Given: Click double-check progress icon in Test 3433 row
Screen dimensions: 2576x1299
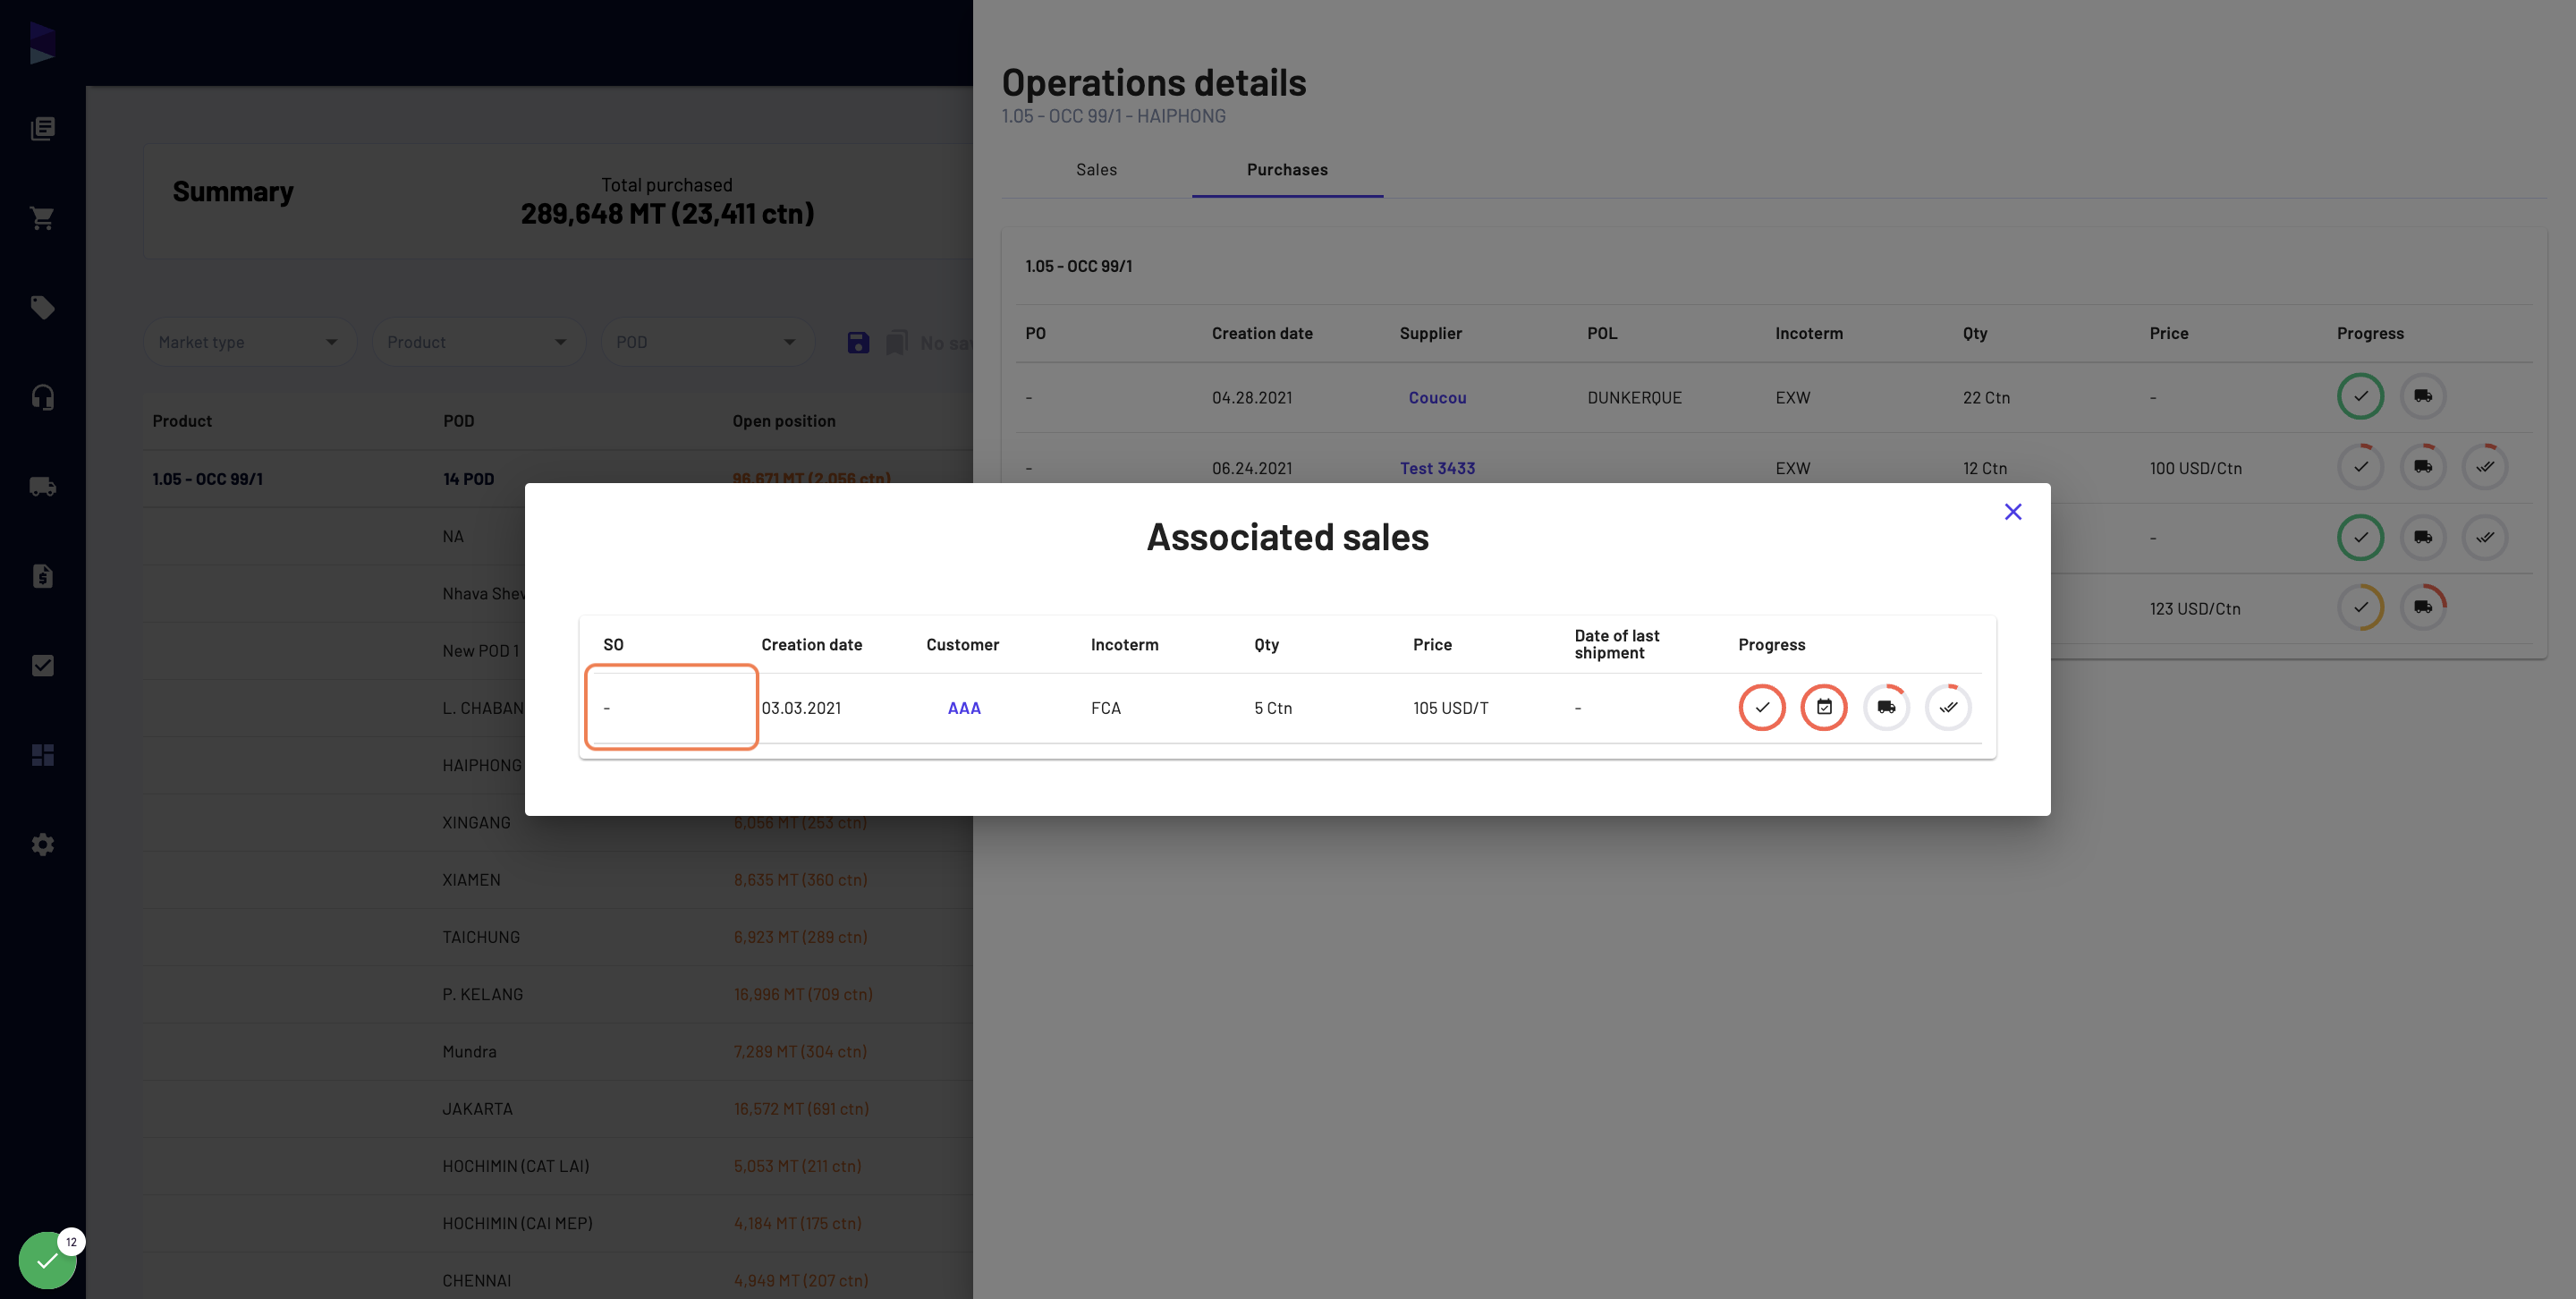Looking at the screenshot, I should pyautogui.click(x=2484, y=467).
